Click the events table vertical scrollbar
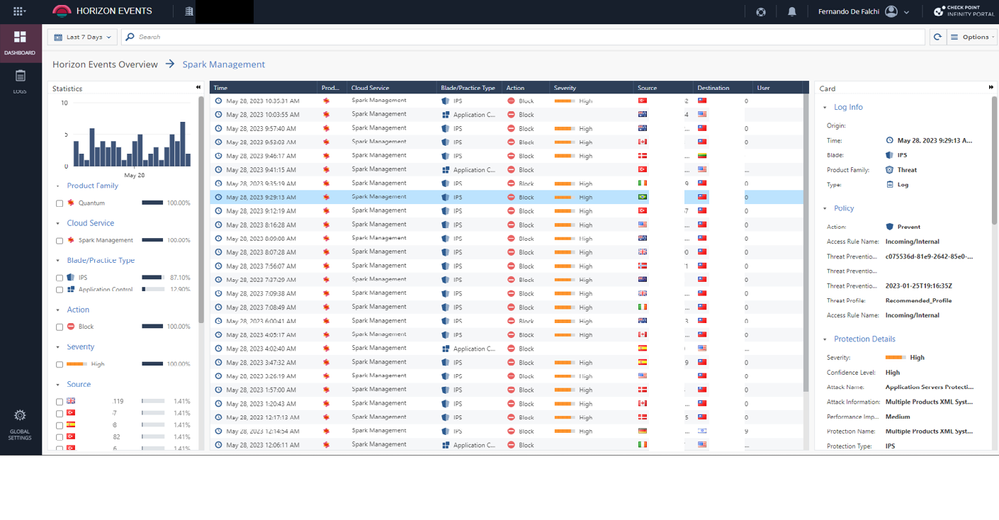Screen dimensions: 999x520 pos(805,242)
